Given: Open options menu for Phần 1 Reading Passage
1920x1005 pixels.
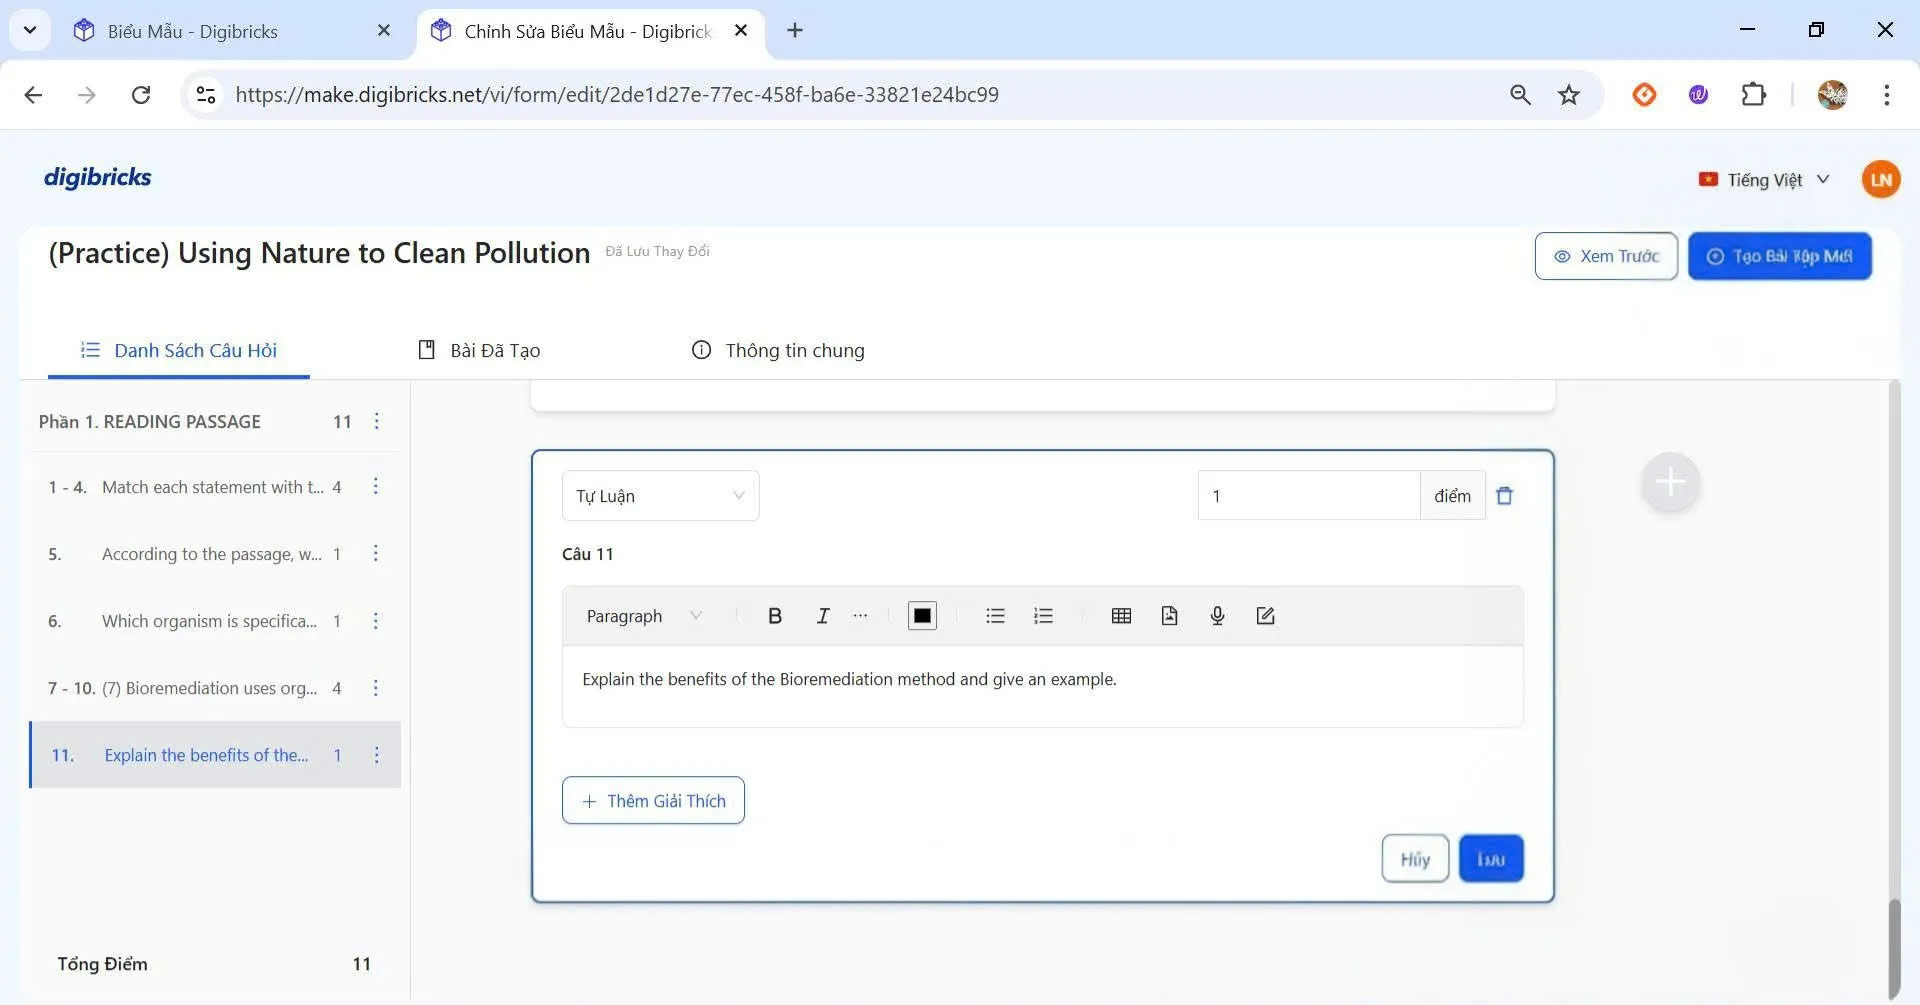Looking at the screenshot, I should [x=377, y=422].
